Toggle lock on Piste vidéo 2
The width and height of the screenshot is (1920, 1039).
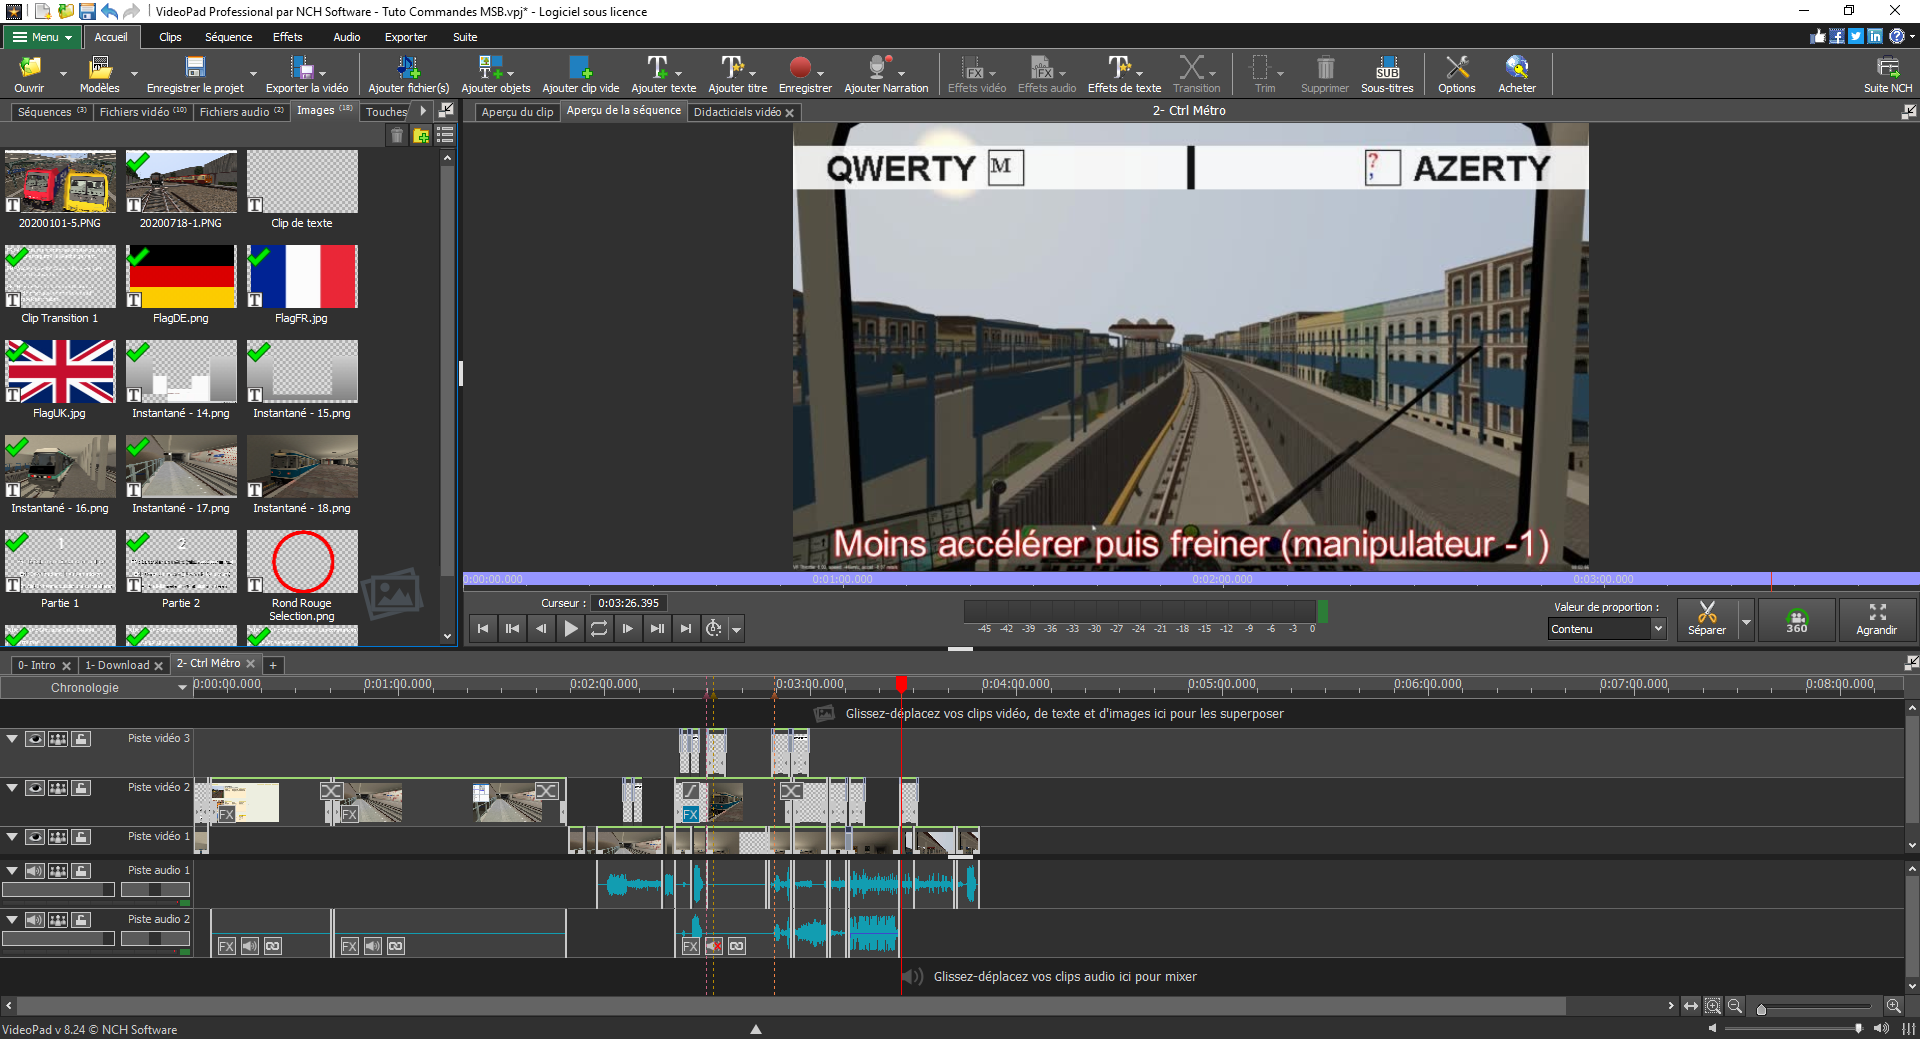[x=81, y=788]
